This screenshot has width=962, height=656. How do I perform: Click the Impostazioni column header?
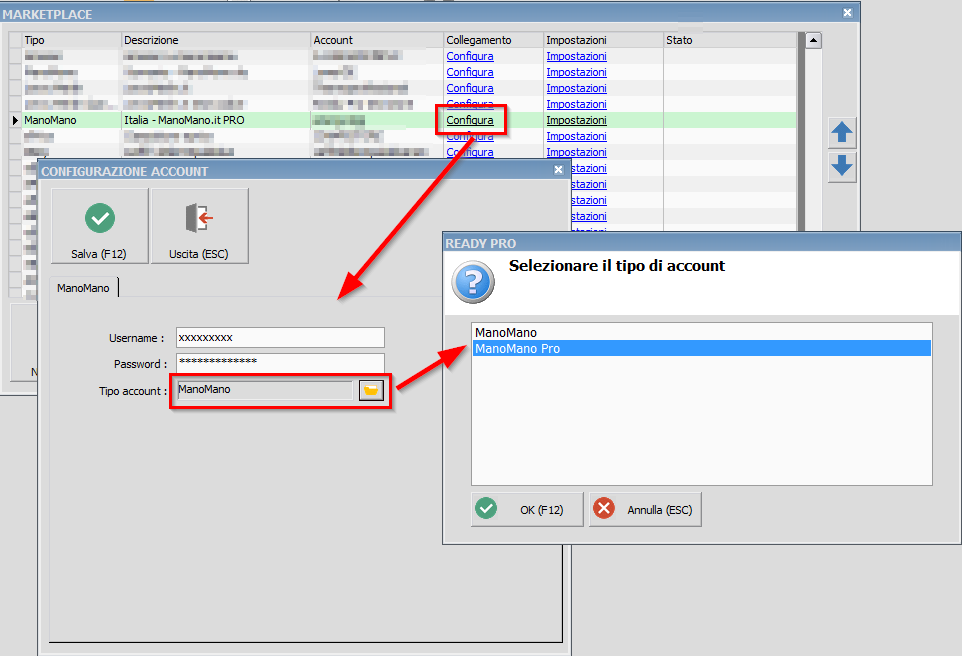(603, 40)
